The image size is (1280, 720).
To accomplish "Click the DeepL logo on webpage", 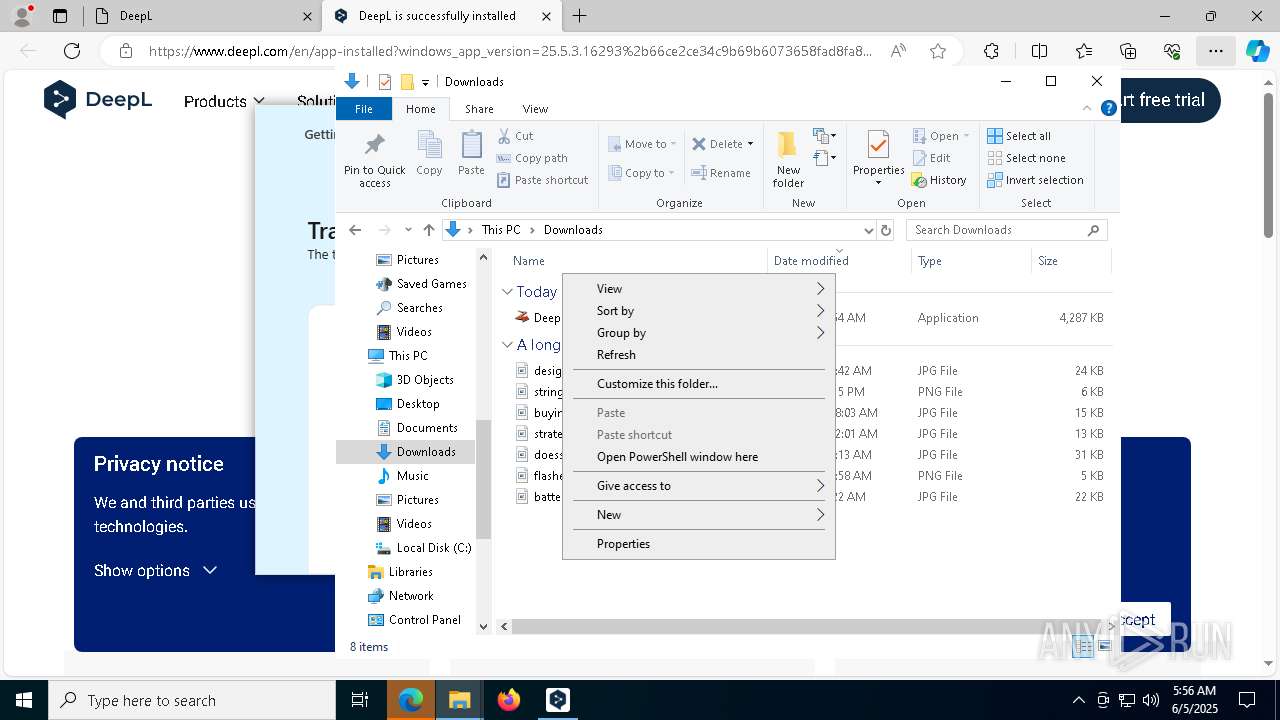I will [98, 99].
